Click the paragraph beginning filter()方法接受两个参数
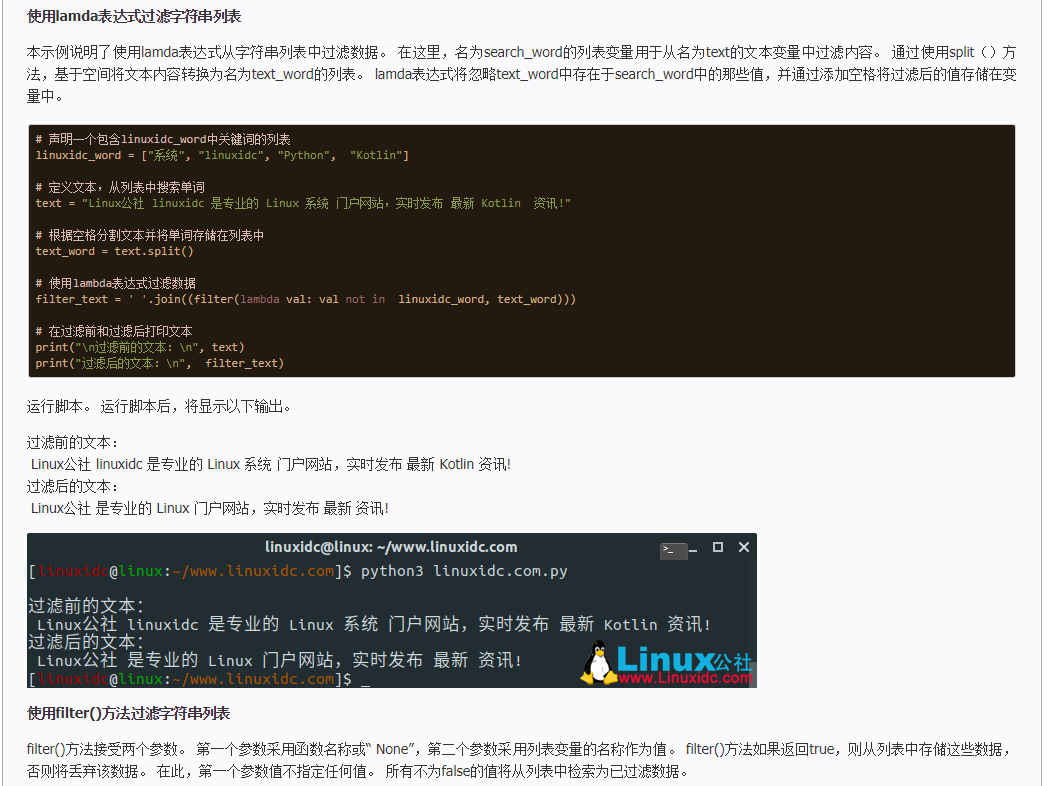The image size is (1047, 786). [519, 760]
